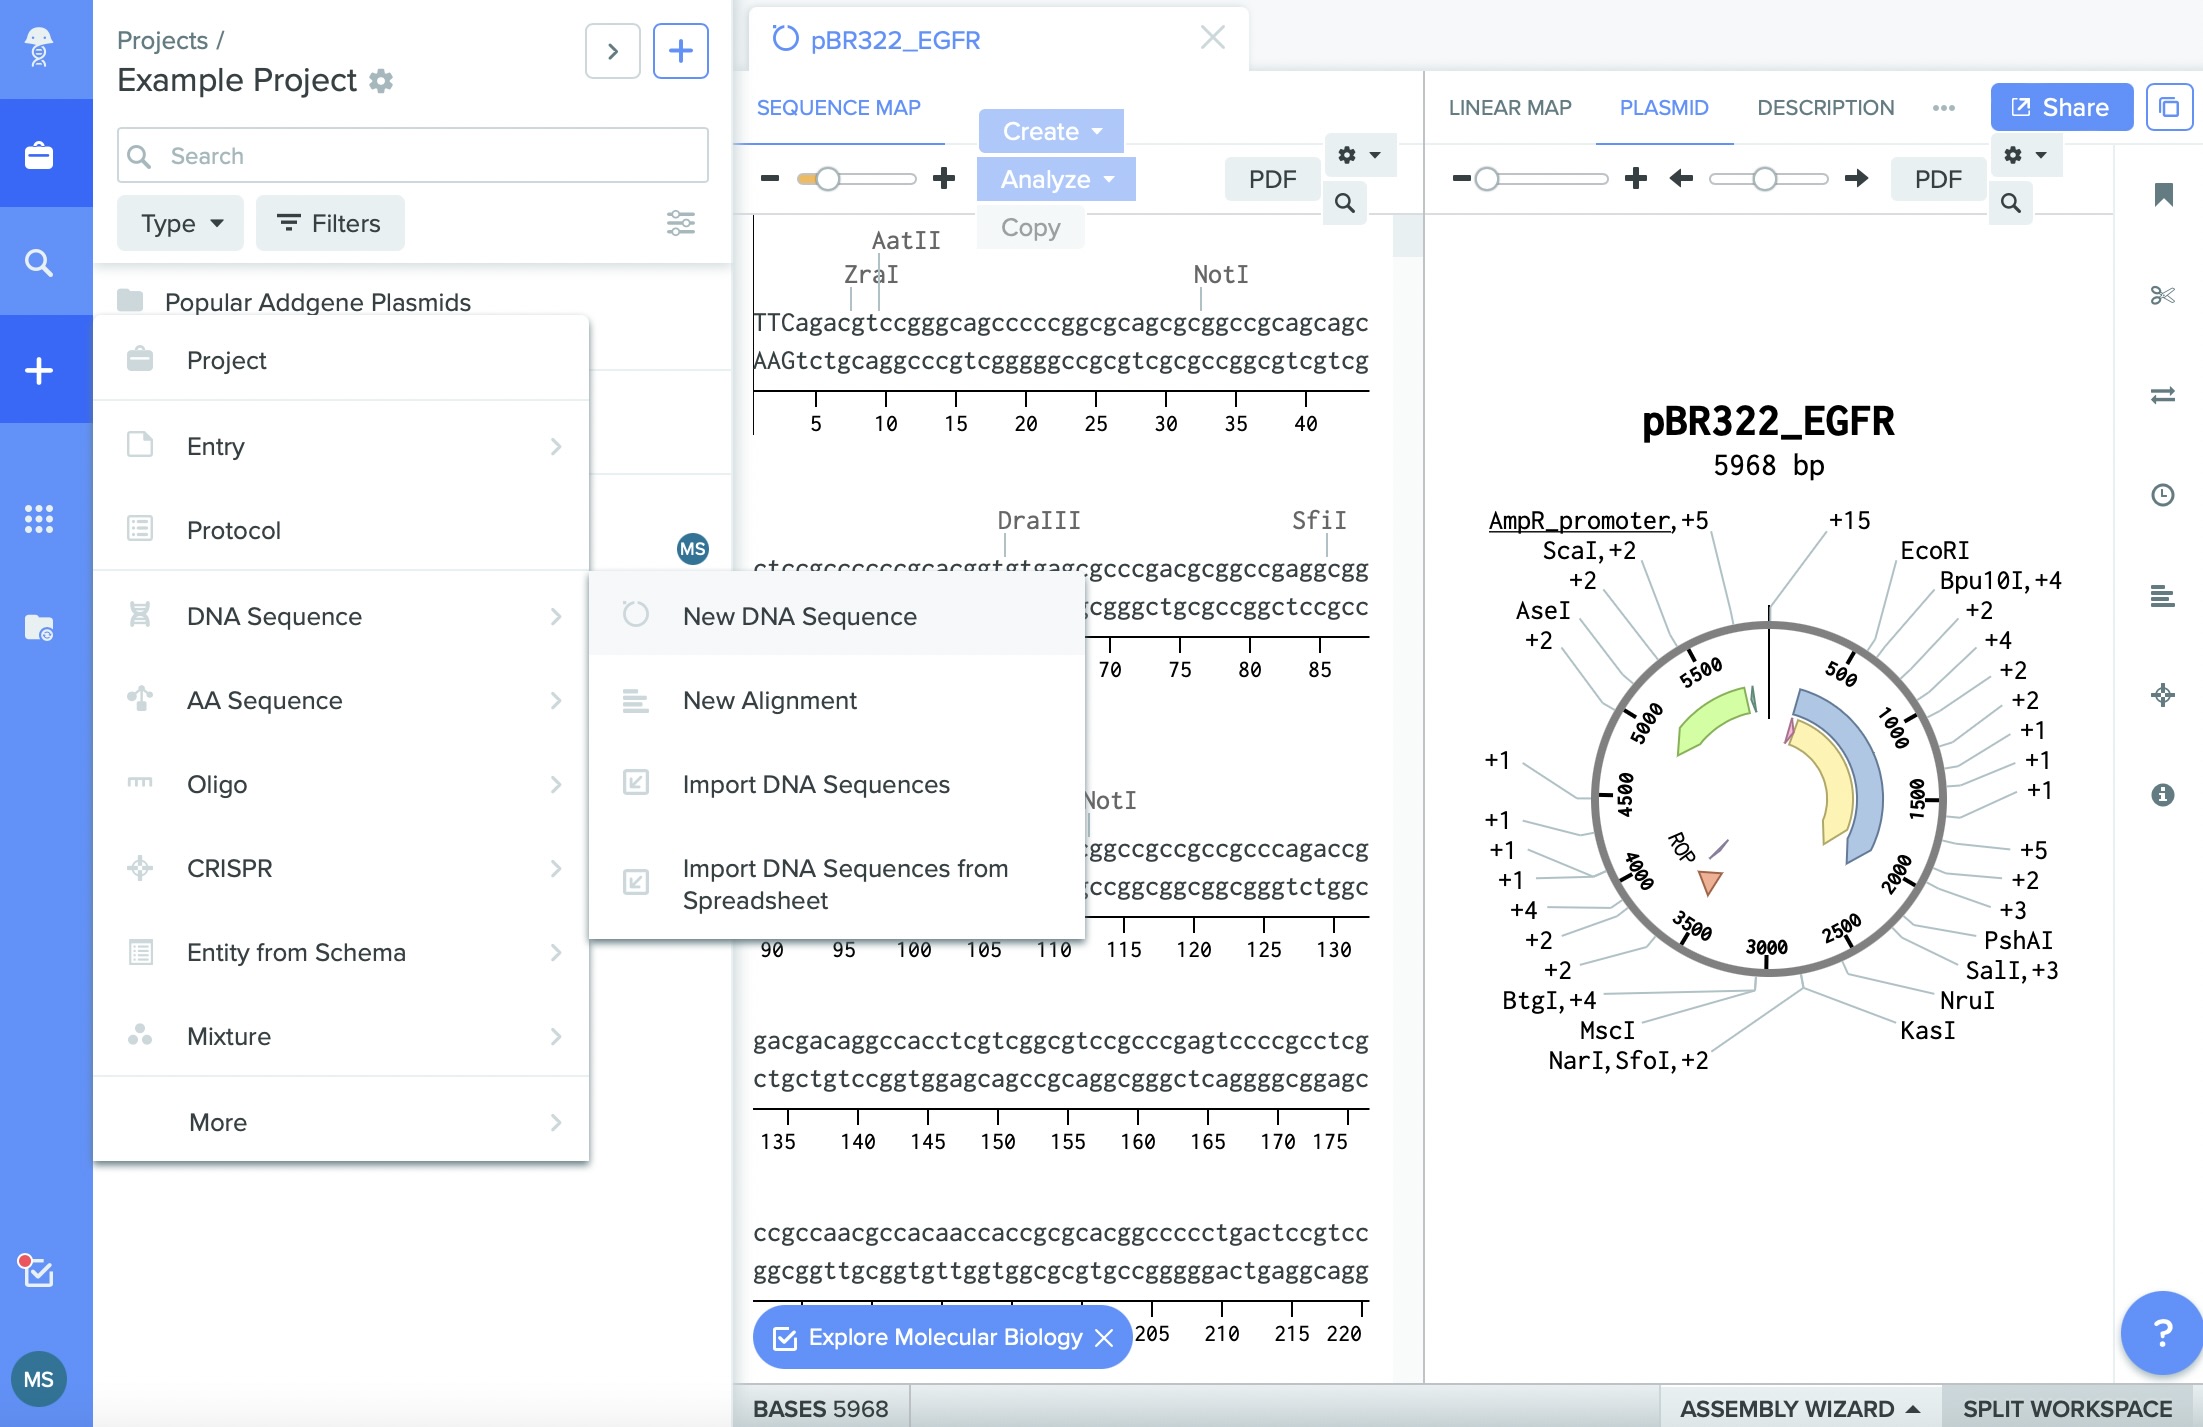Select Import DNA Sequences from Spreadsheet
2203x1427 pixels.
837,884
